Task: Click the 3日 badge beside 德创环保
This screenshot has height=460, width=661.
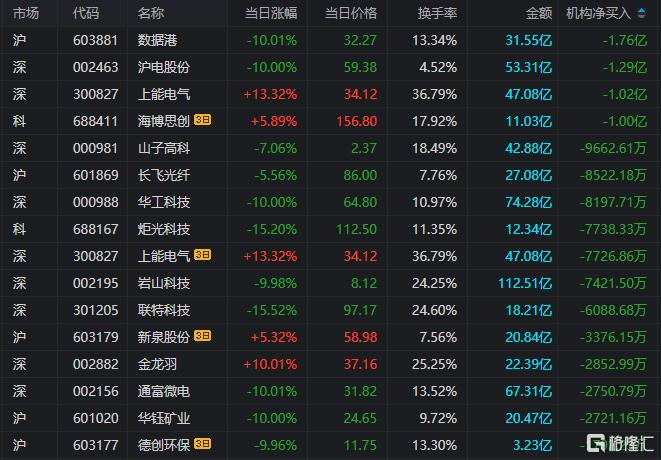Action: tap(203, 442)
